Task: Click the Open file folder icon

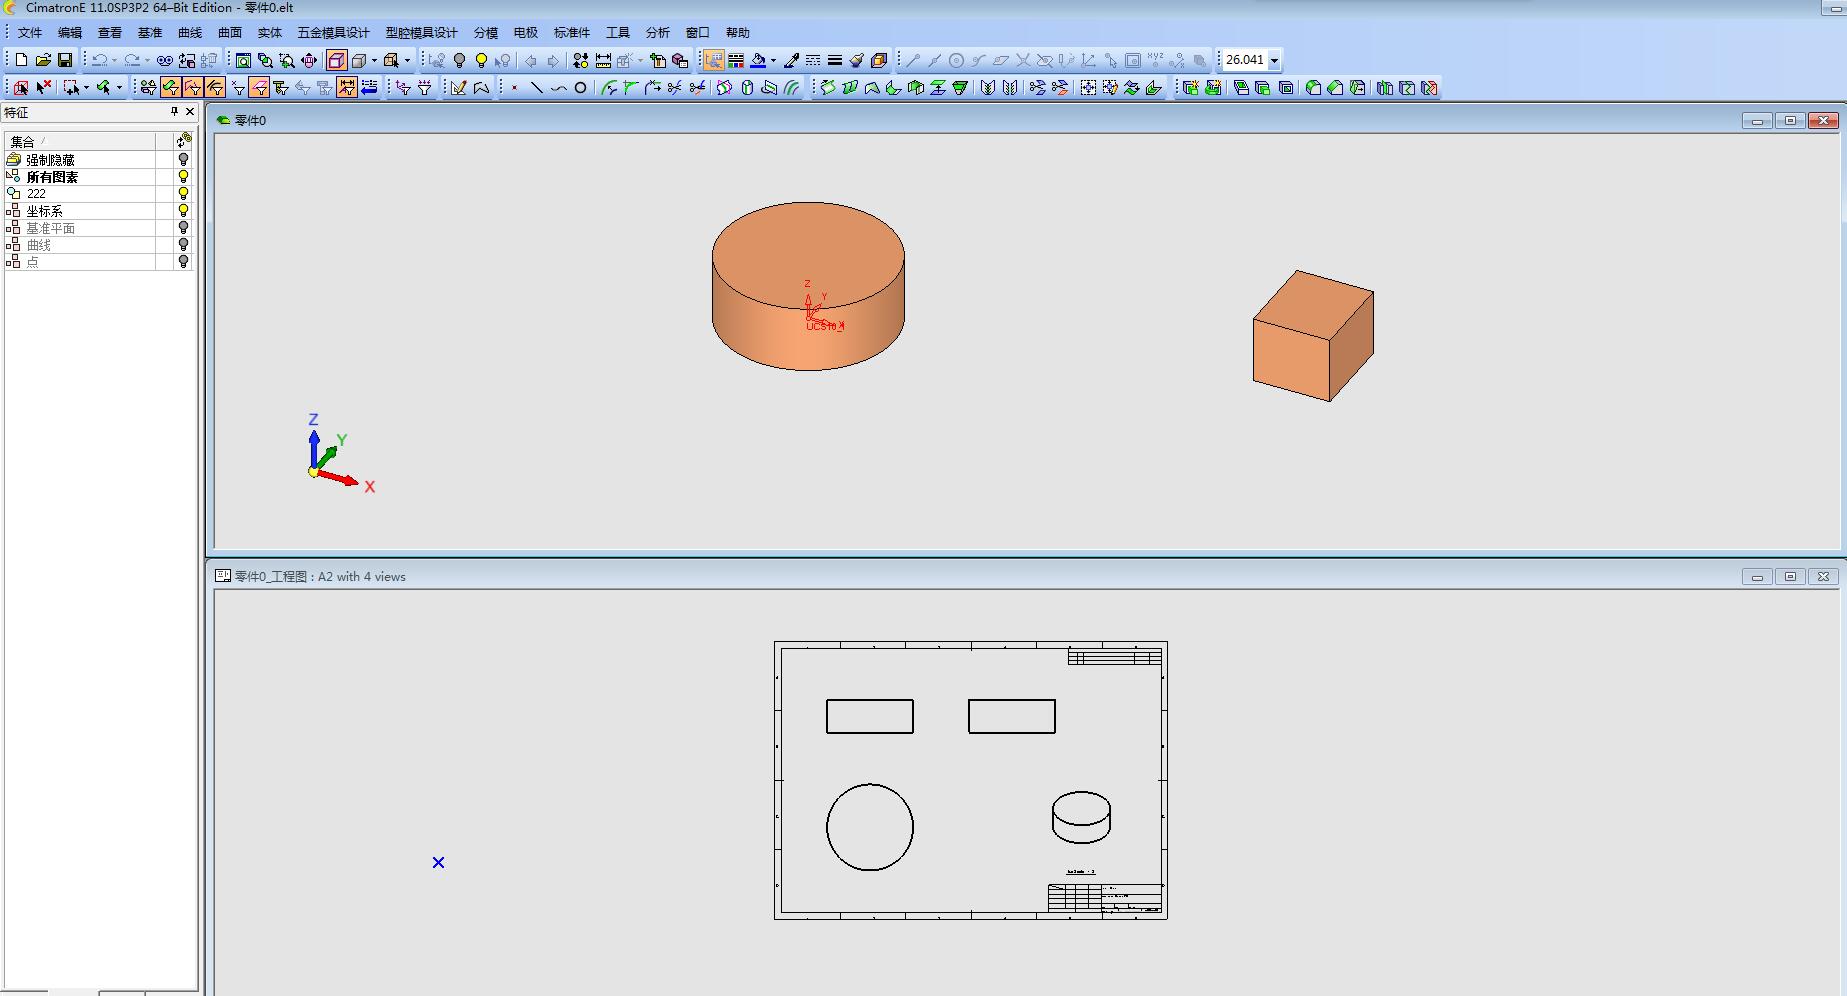Action: [43, 60]
